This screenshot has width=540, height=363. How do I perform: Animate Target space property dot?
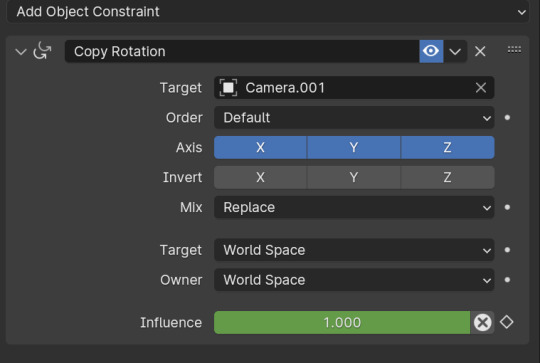coord(507,250)
